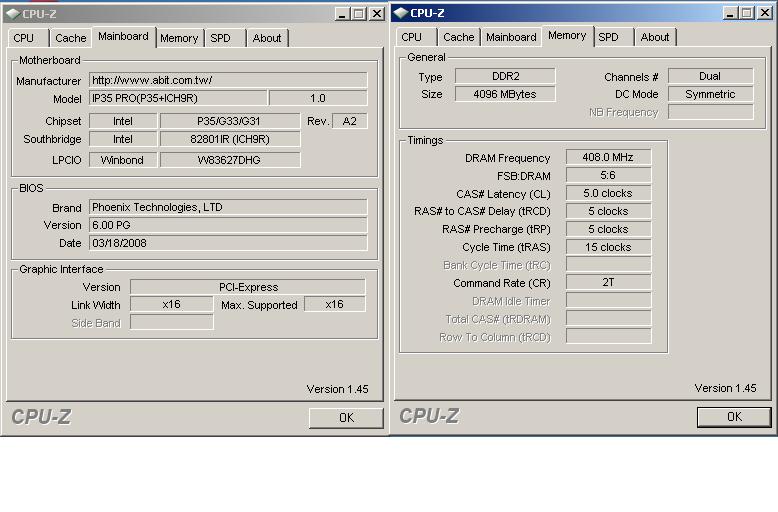Viewport: 778px width, 512px height.
Task: Maximize the right CPU-Z window
Action: pos(747,13)
